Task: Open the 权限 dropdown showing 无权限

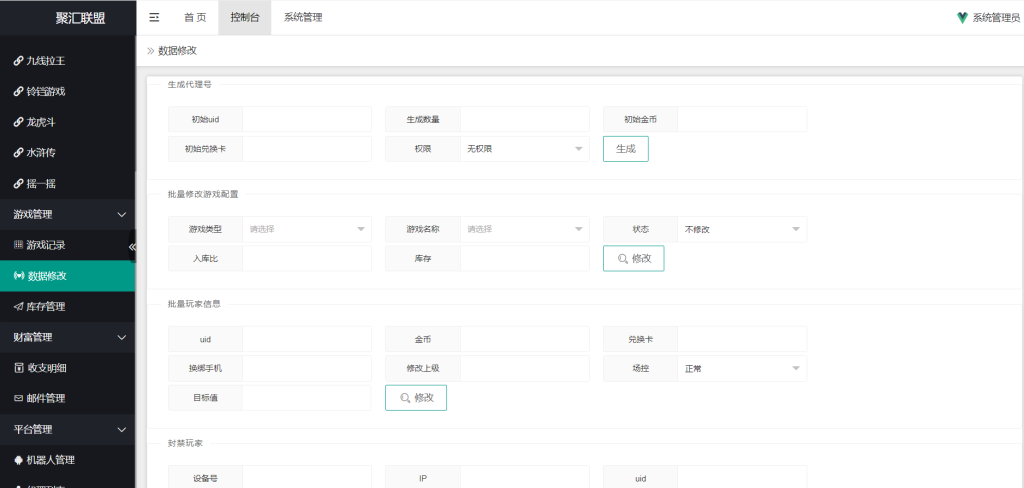Action: (x=524, y=149)
